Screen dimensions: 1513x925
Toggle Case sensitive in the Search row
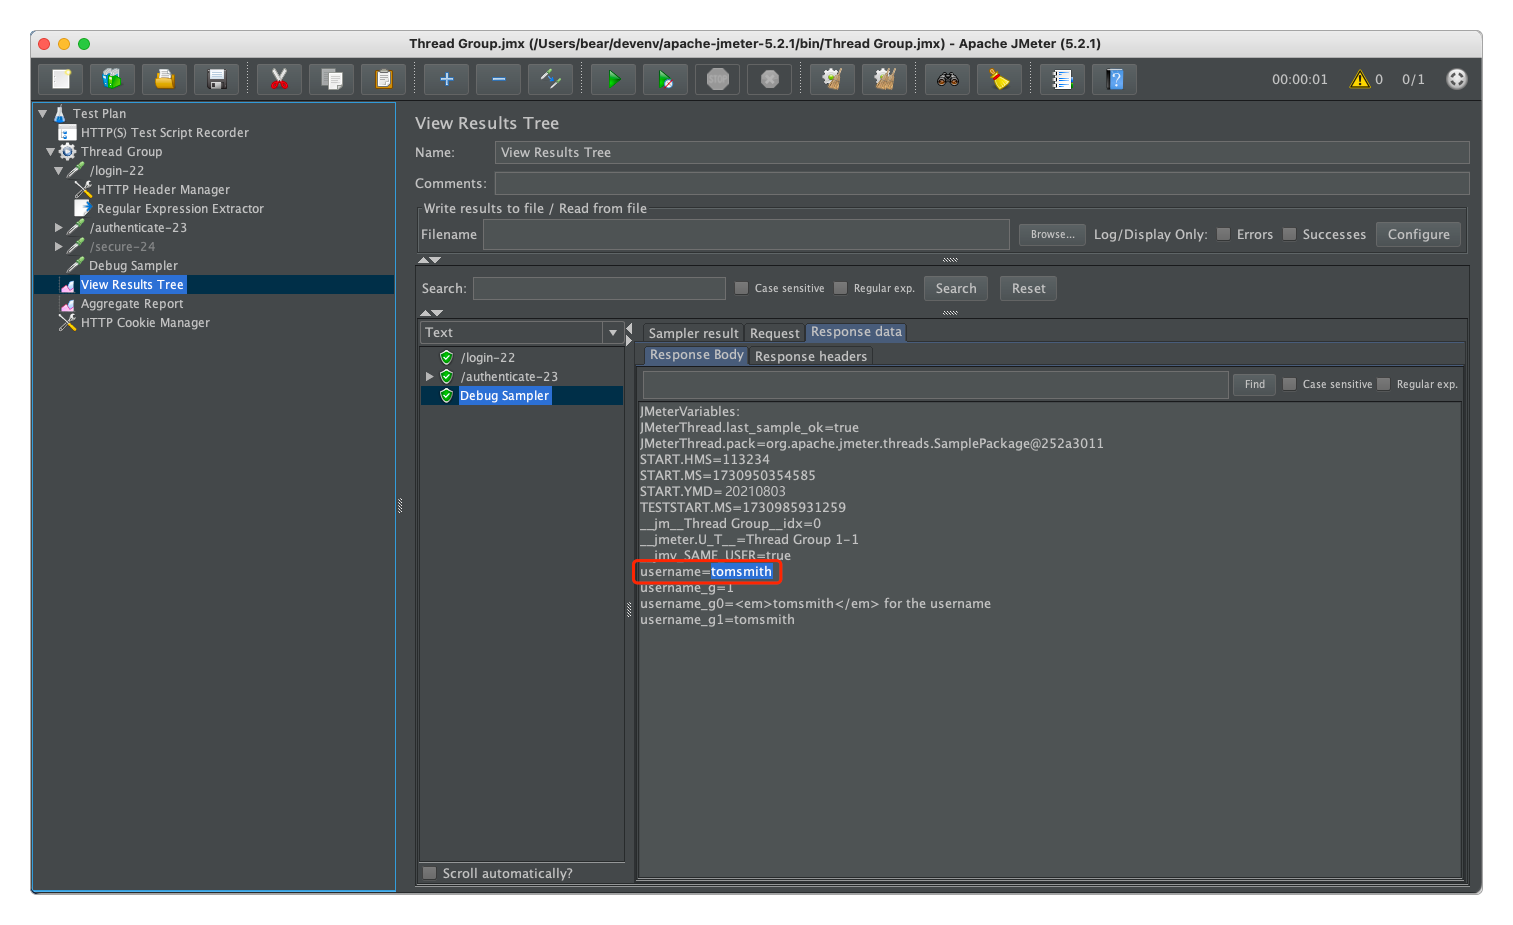[741, 288]
